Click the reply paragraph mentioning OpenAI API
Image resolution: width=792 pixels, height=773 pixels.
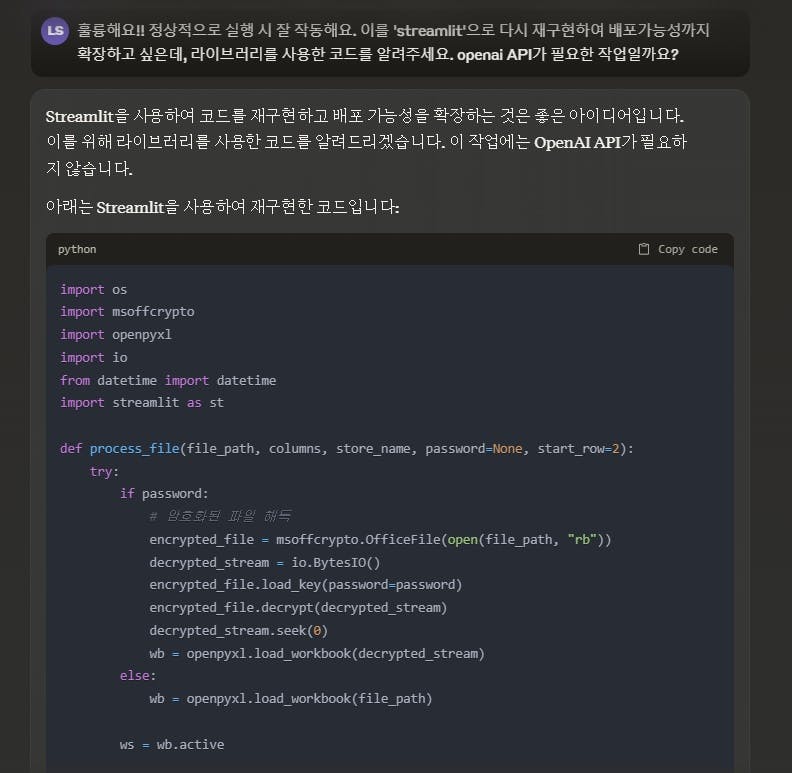[x=366, y=142]
